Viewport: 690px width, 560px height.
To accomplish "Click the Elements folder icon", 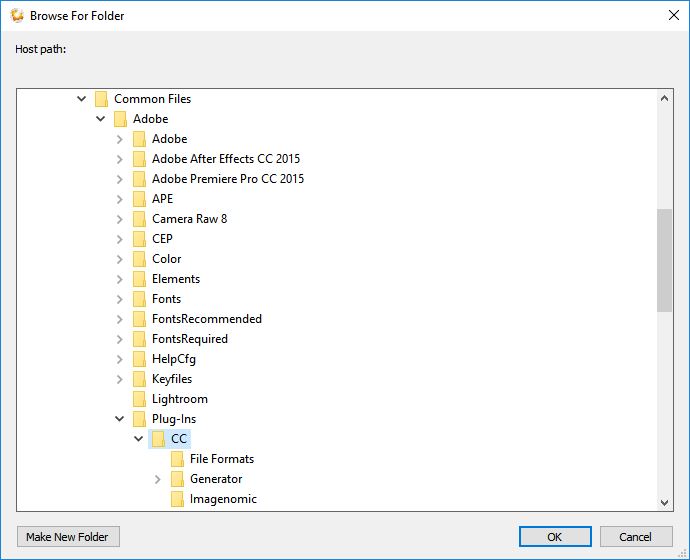I will [139, 279].
